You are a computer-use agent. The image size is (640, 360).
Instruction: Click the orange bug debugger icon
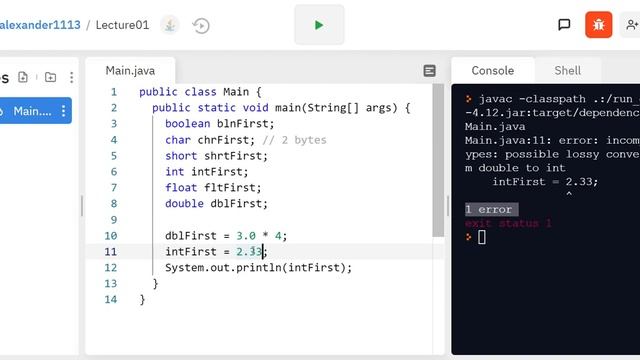pos(598,25)
